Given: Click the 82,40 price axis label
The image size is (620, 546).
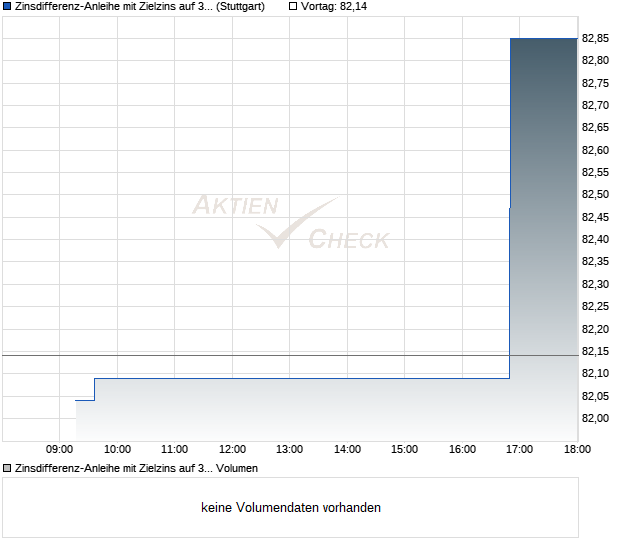Looking at the screenshot, I should [x=595, y=239].
